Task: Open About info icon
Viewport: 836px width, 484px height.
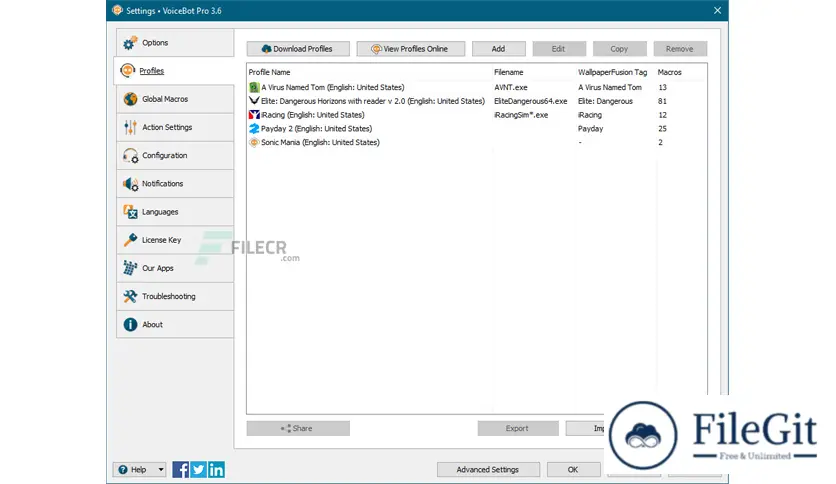Action: (130, 325)
